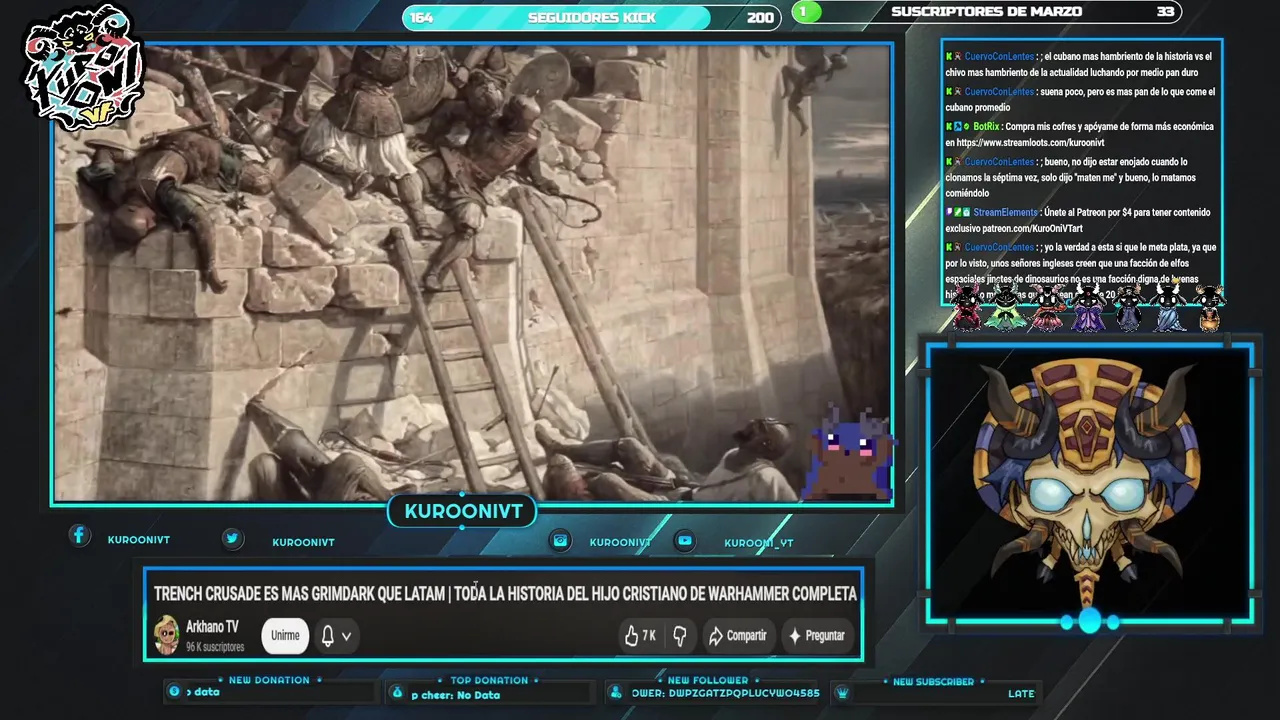The width and height of the screenshot is (1280, 720).
Task: Click the subscriber goal number 33
Action: (1165, 12)
